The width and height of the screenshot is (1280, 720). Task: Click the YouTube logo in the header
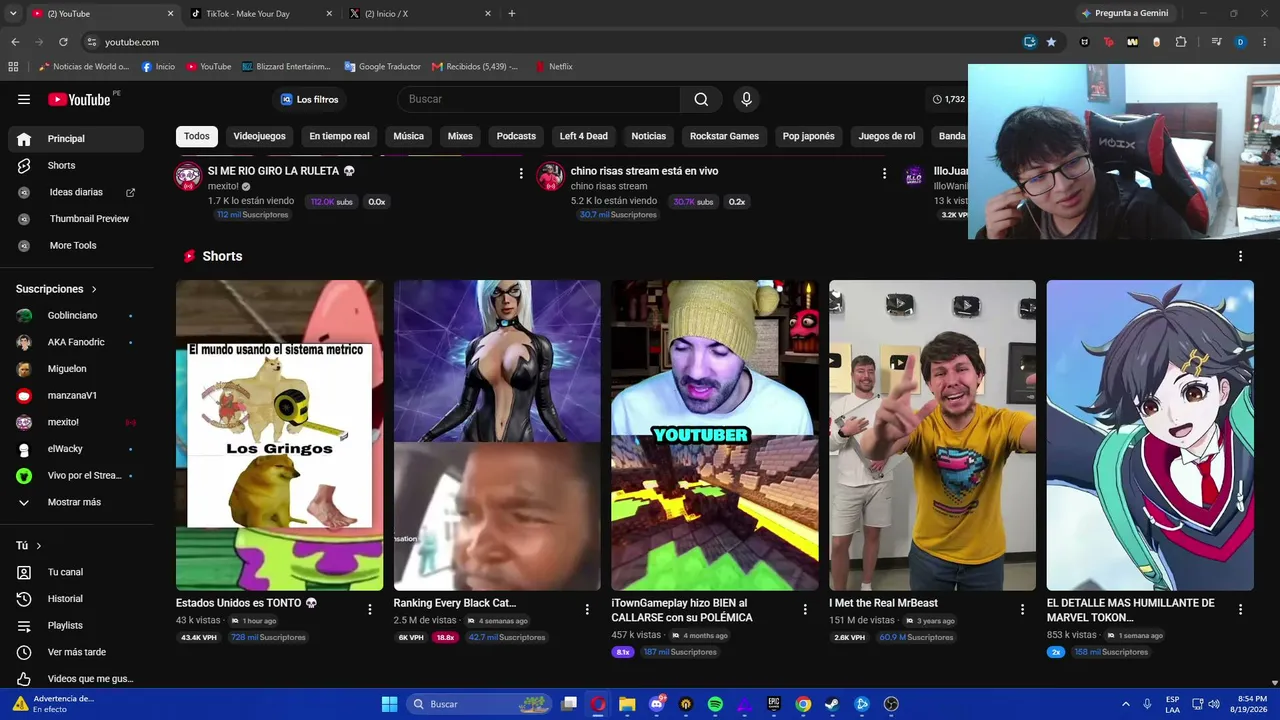coord(79,99)
